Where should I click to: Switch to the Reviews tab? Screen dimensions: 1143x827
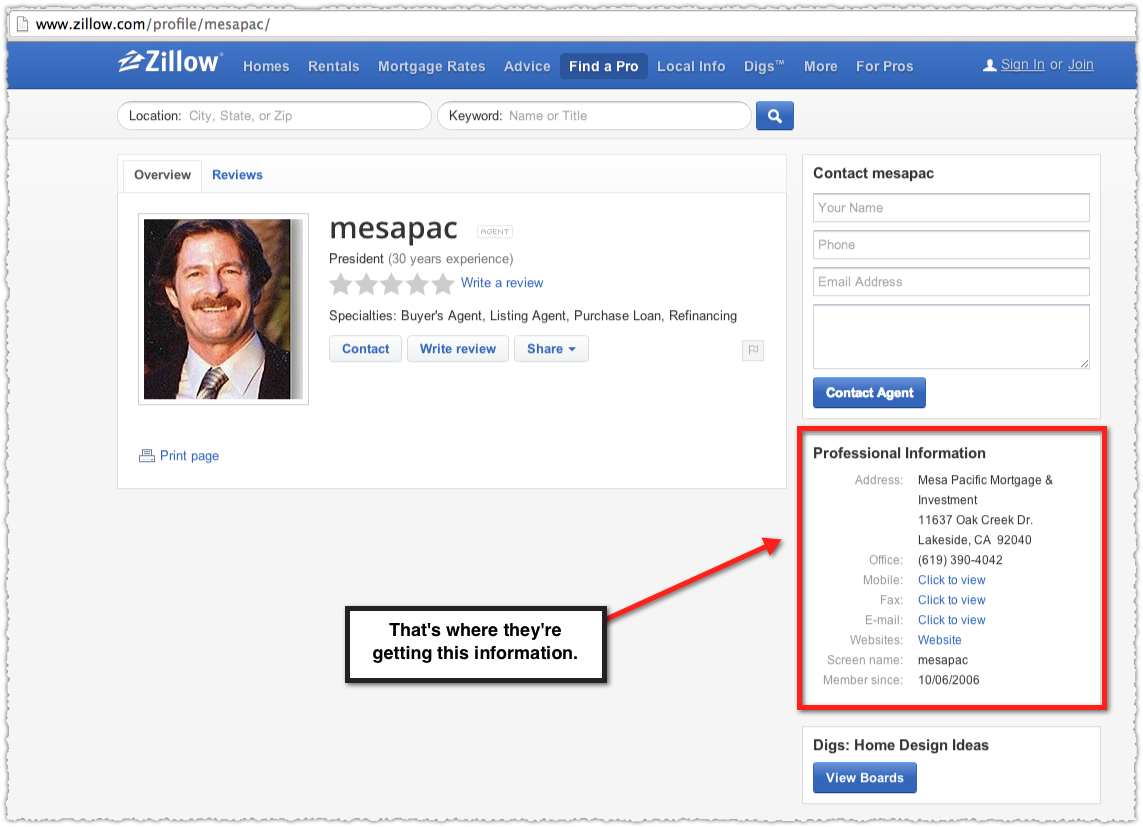point(237,176)
